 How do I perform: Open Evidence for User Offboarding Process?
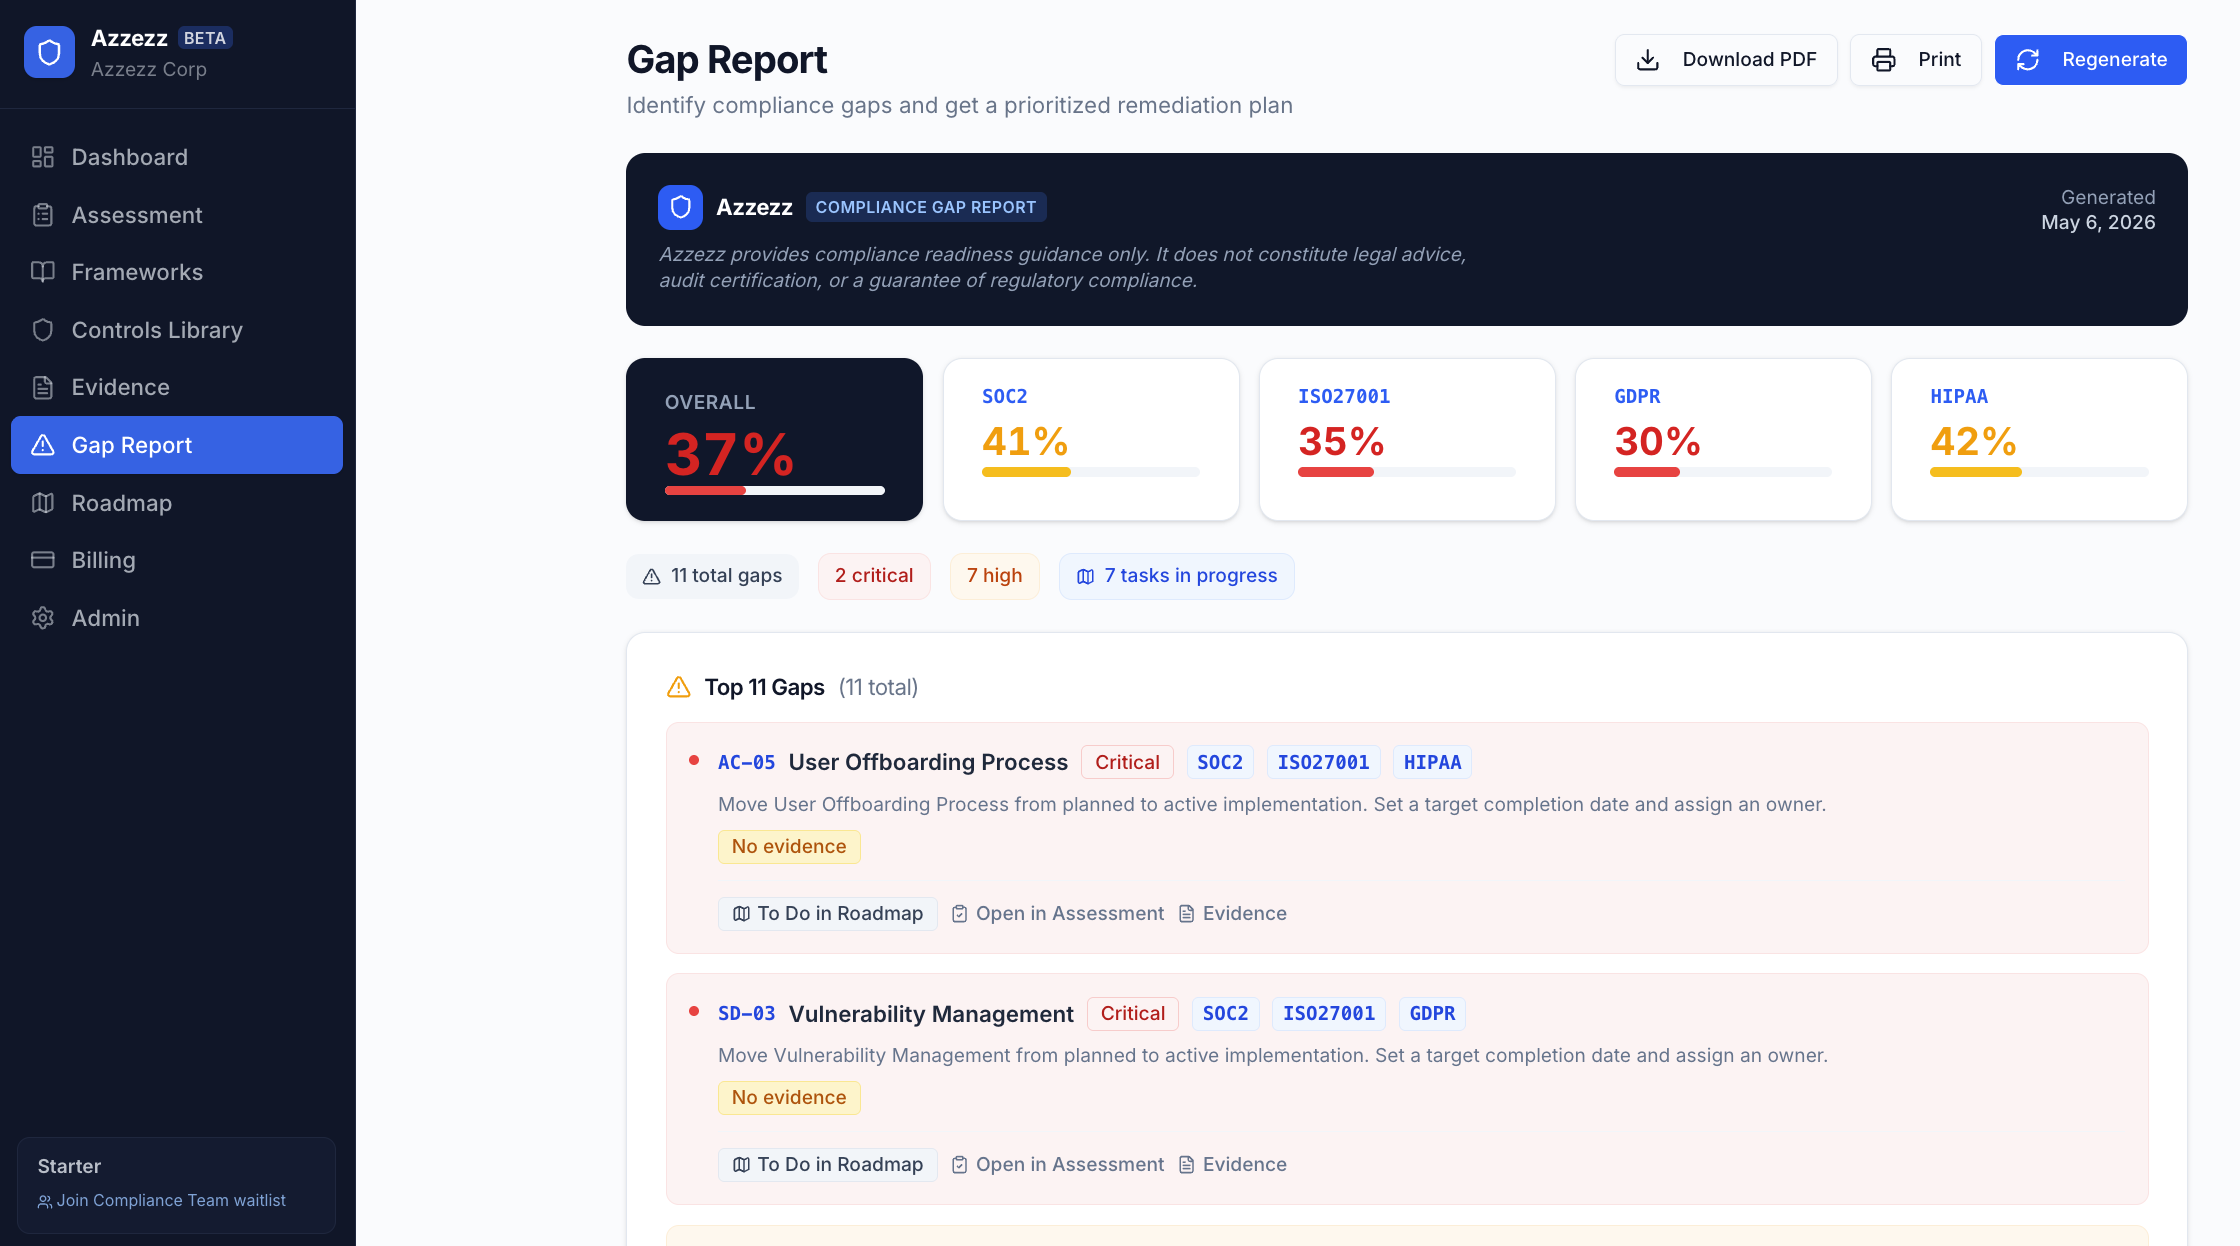click(x=1233, y=914)
